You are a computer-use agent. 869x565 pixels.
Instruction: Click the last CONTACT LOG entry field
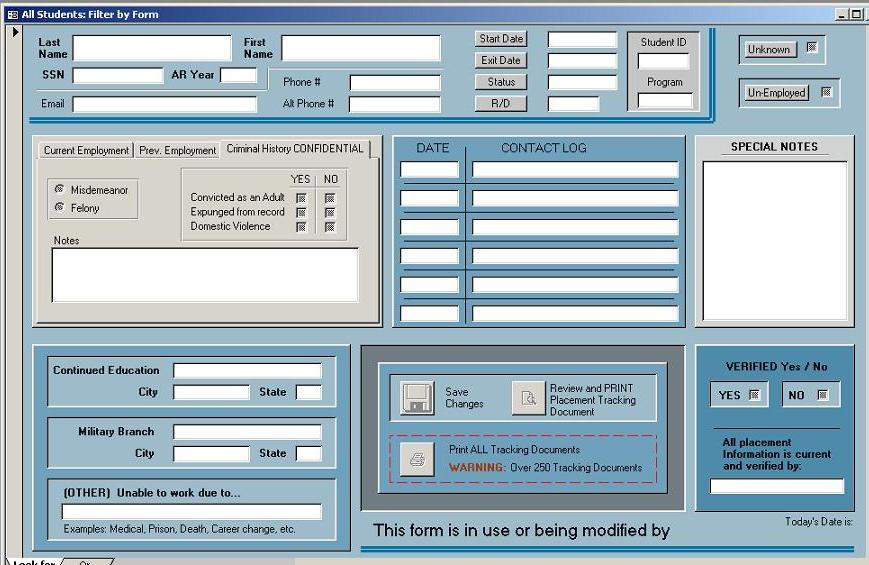(x=575, y=314)
